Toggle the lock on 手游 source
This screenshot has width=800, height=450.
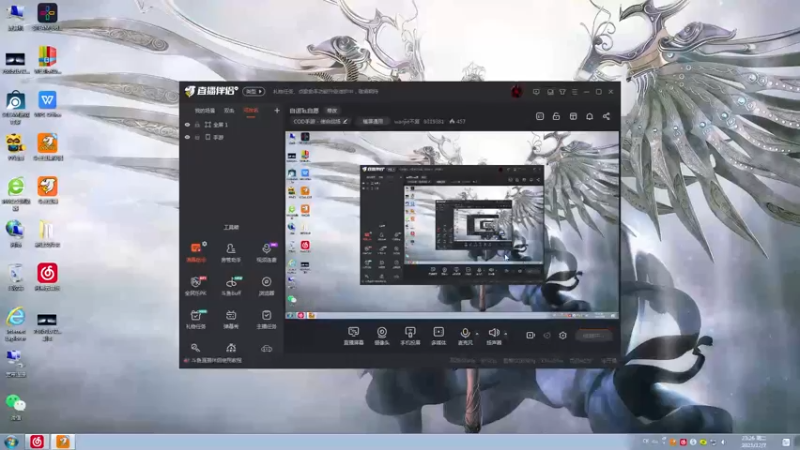tap(197, 137)
